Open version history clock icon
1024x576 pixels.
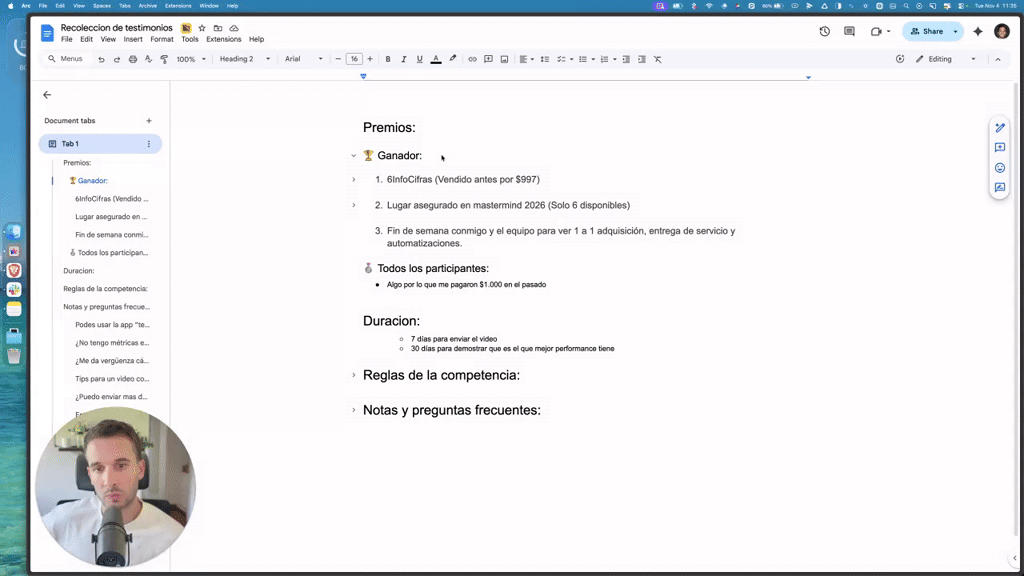(x=825, y=31)
